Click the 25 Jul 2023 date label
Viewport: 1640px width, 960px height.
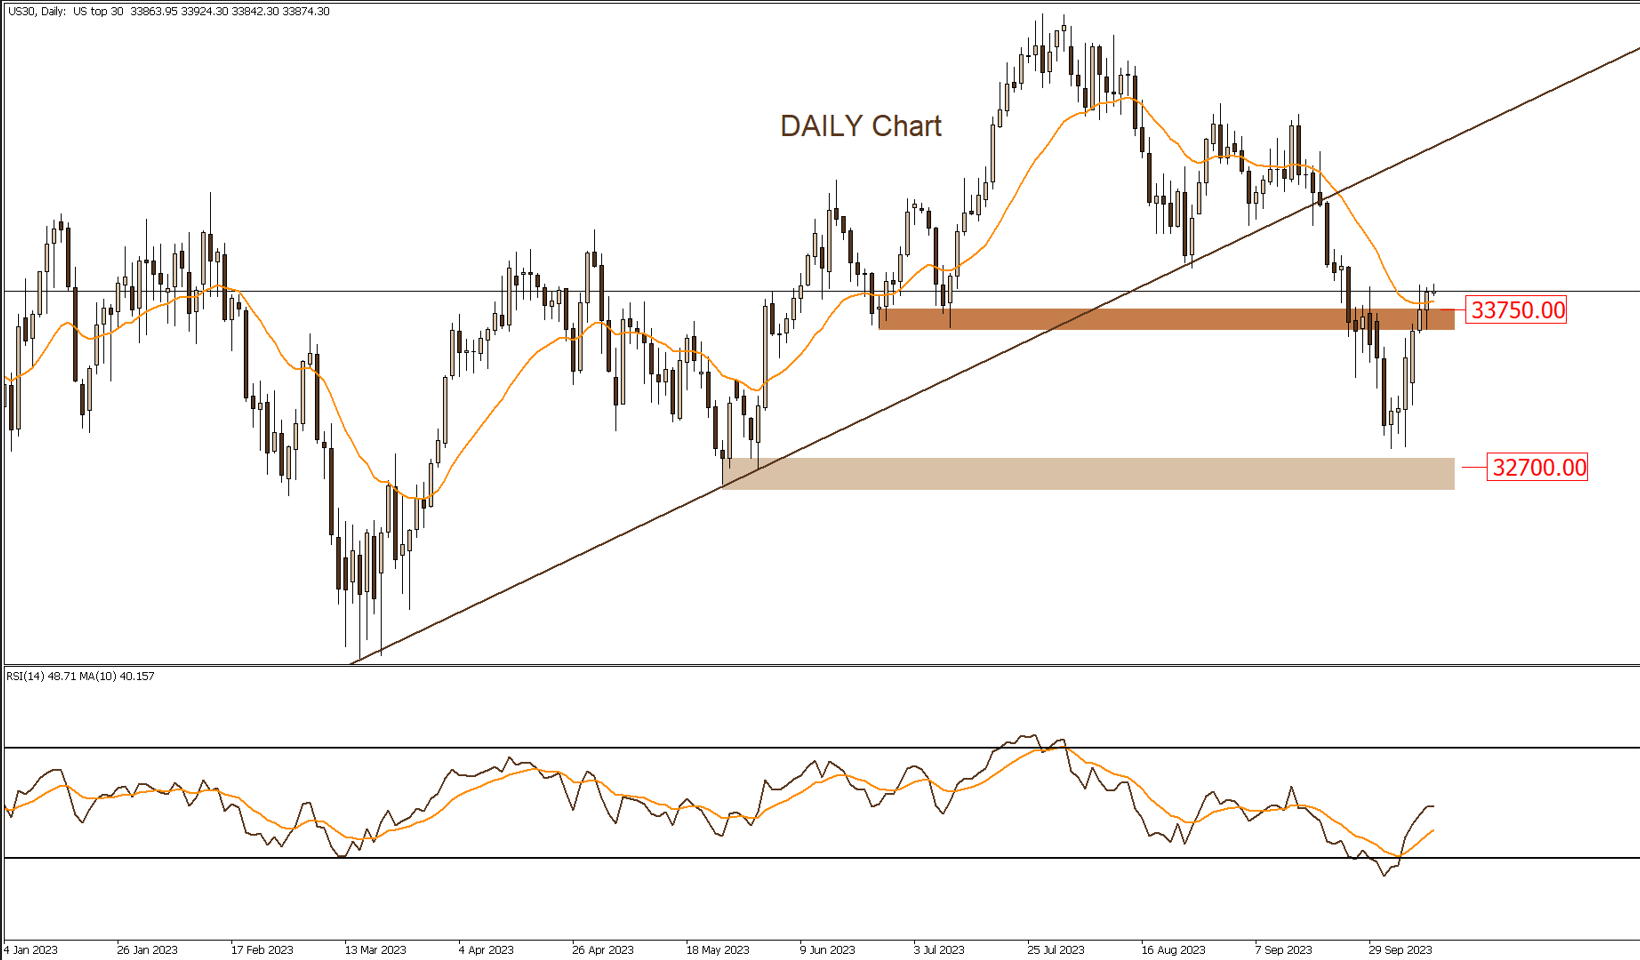coord(1055,949)
